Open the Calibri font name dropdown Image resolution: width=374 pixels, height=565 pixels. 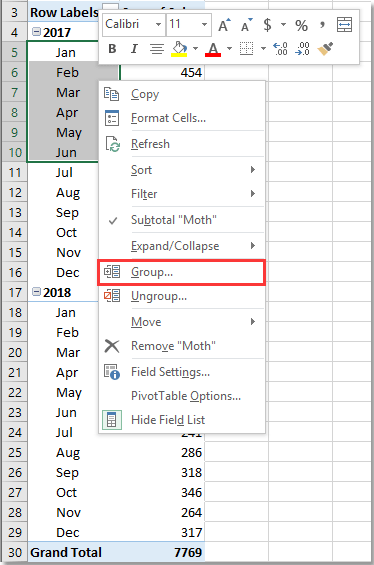coord(158,25)
